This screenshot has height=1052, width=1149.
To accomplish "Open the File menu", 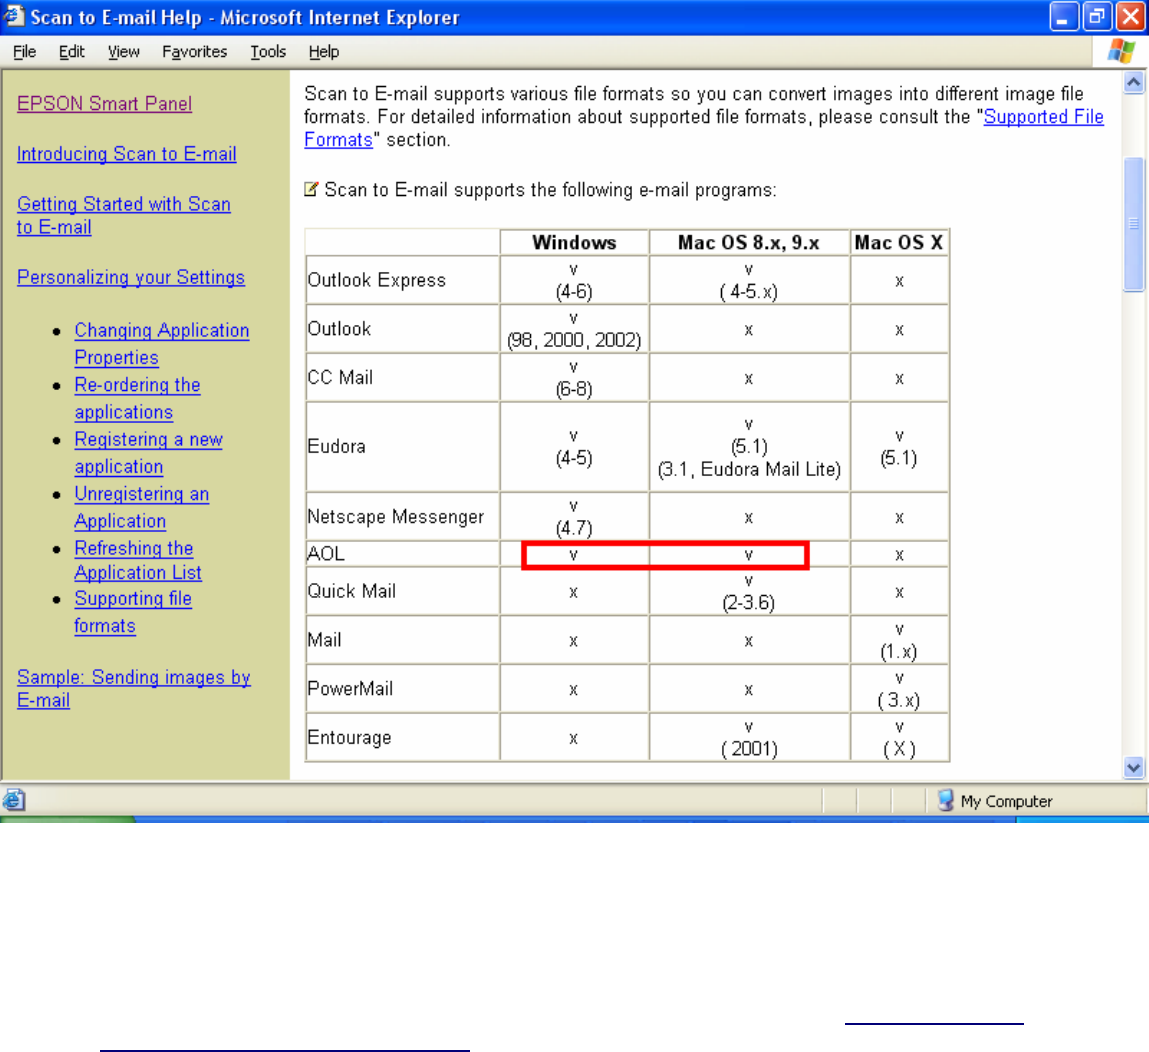I will pyautogui.click(x=24, y=51).
